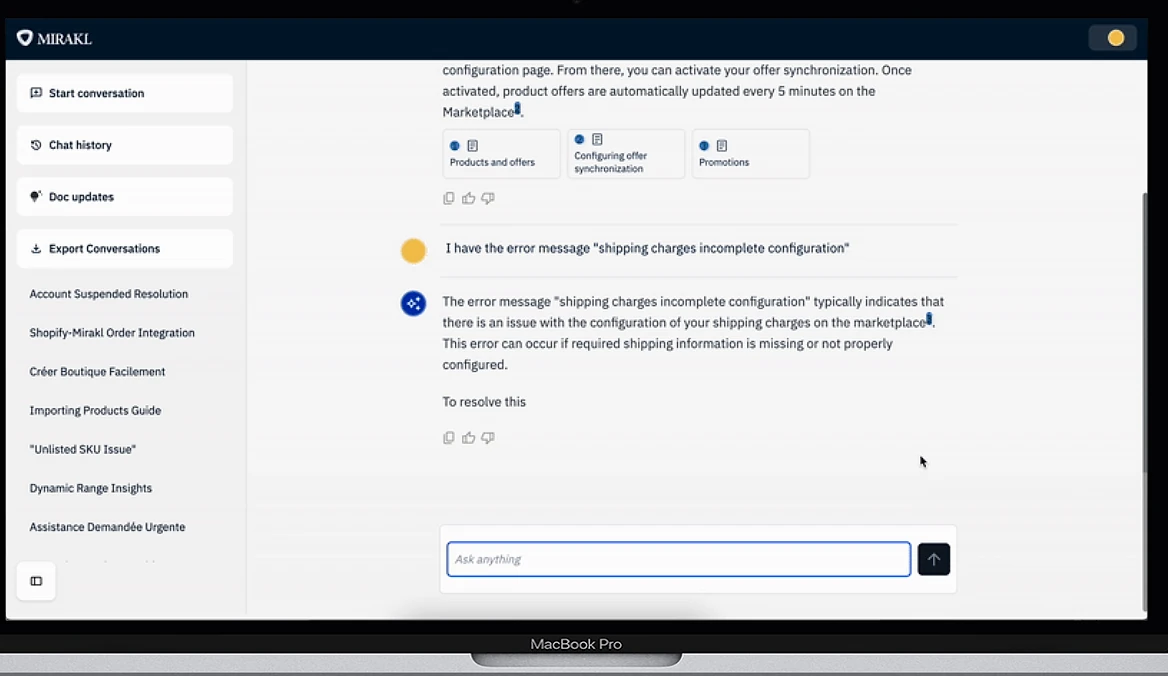Dislike the shipping charges answer
This screenshot has height=676, width=1168.
coord(488,438)
